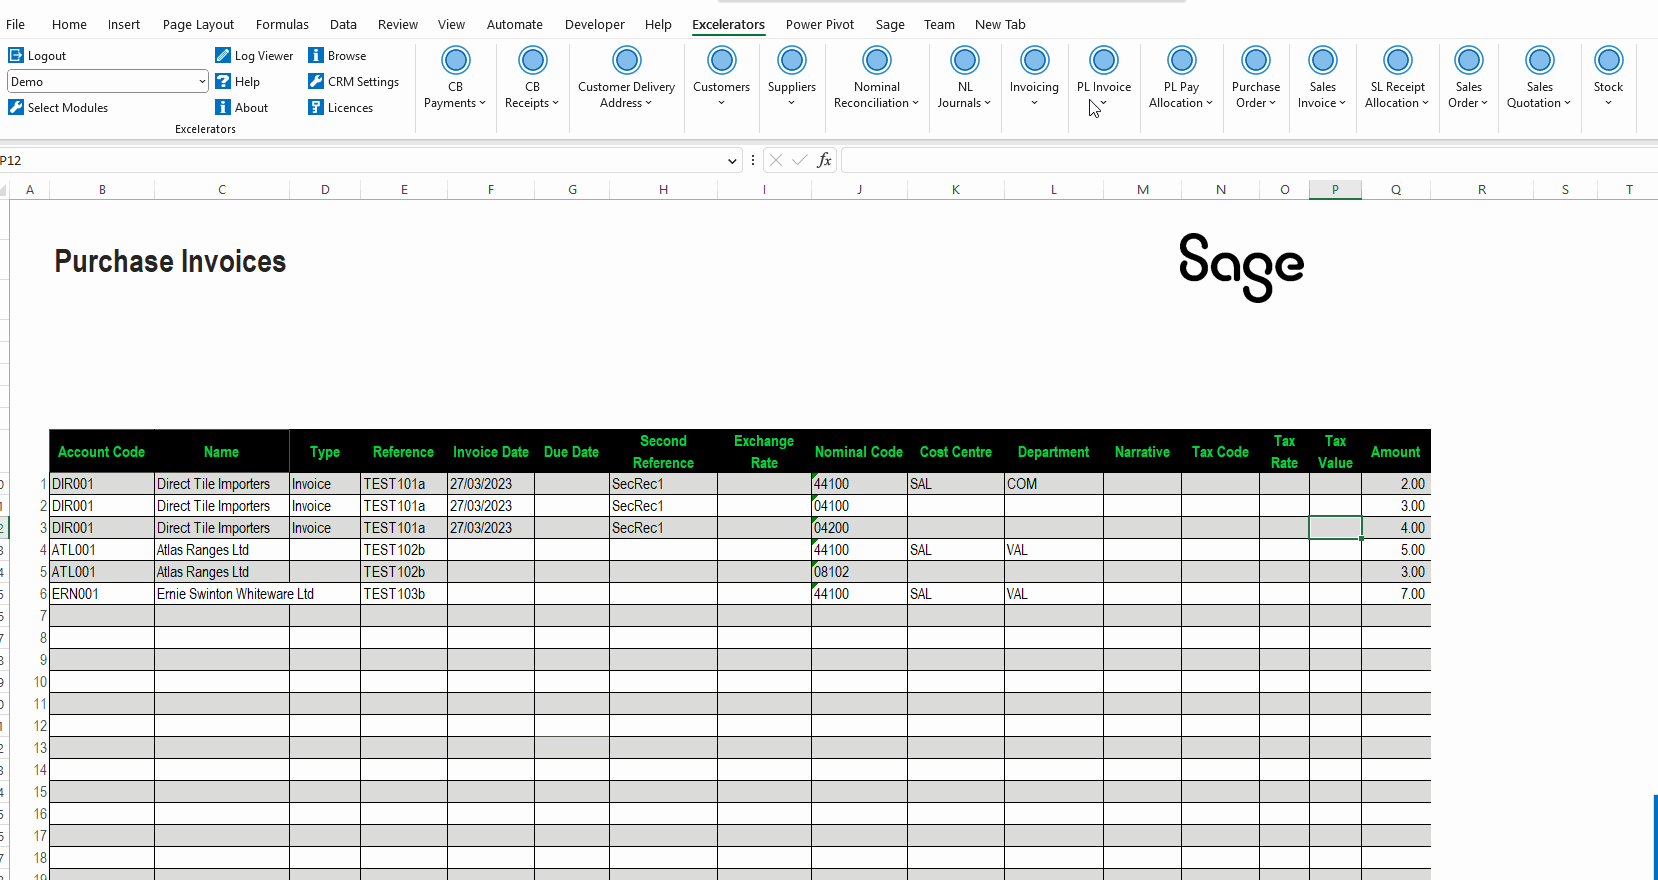Open the CB Receipts module
1658x880 pixels.
[532, 78]
